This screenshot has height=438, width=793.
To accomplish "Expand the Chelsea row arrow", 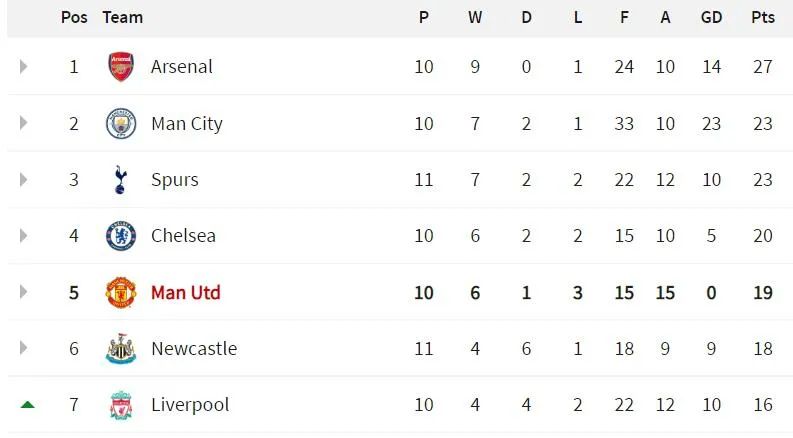I will click(23, 236).
